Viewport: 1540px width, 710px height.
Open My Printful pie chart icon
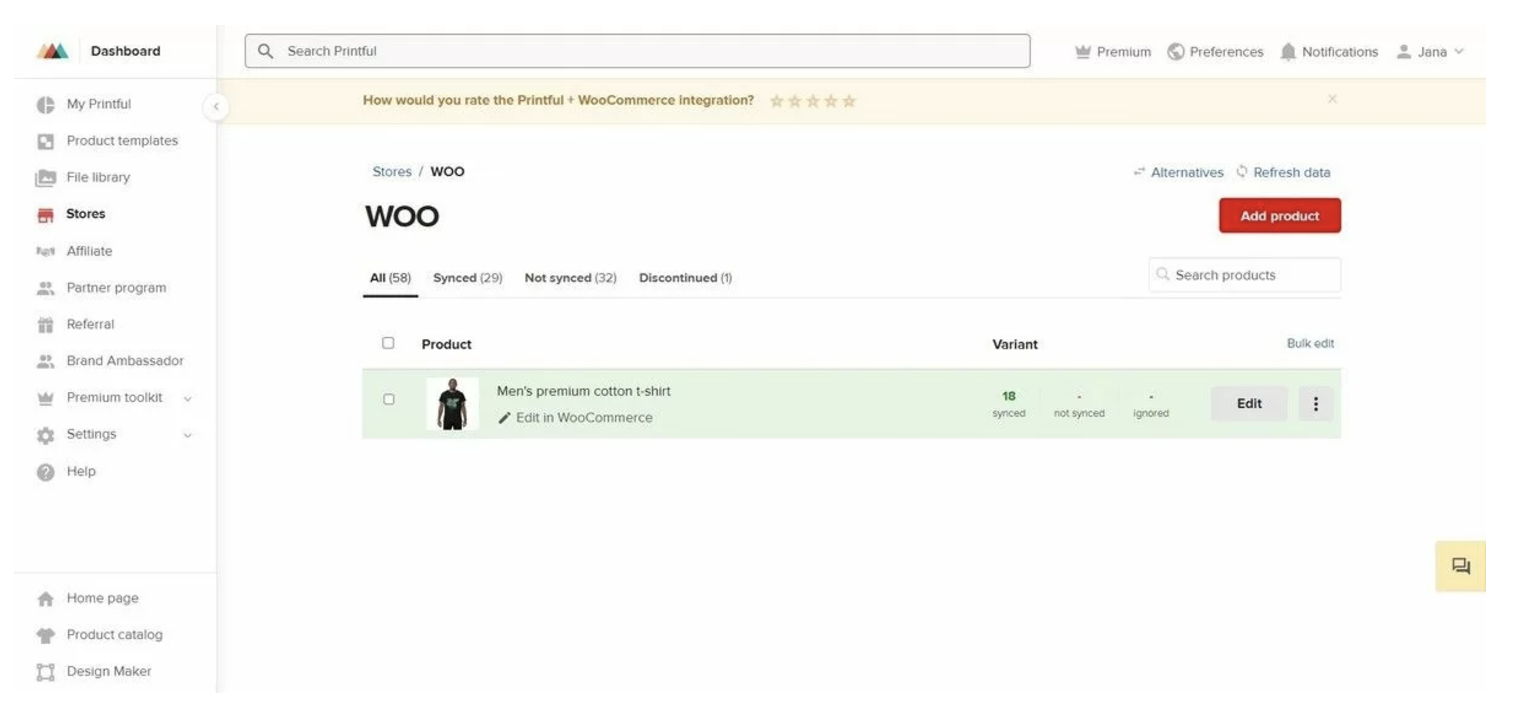45,105
